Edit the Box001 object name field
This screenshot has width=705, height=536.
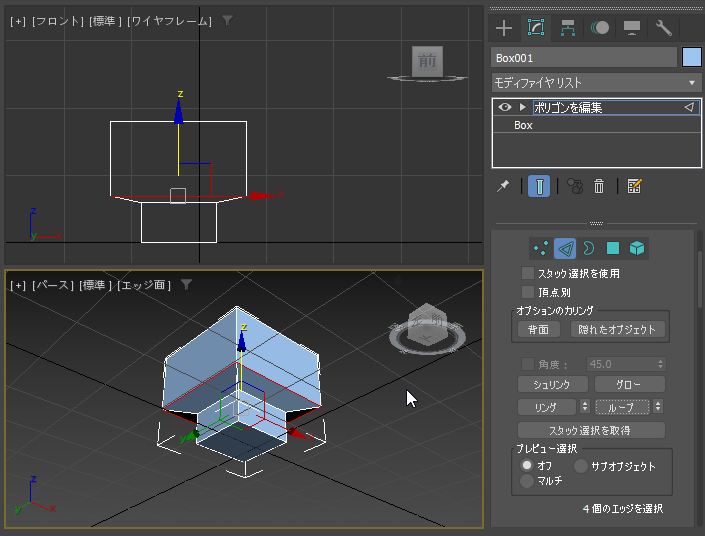[x=584, y=58]
